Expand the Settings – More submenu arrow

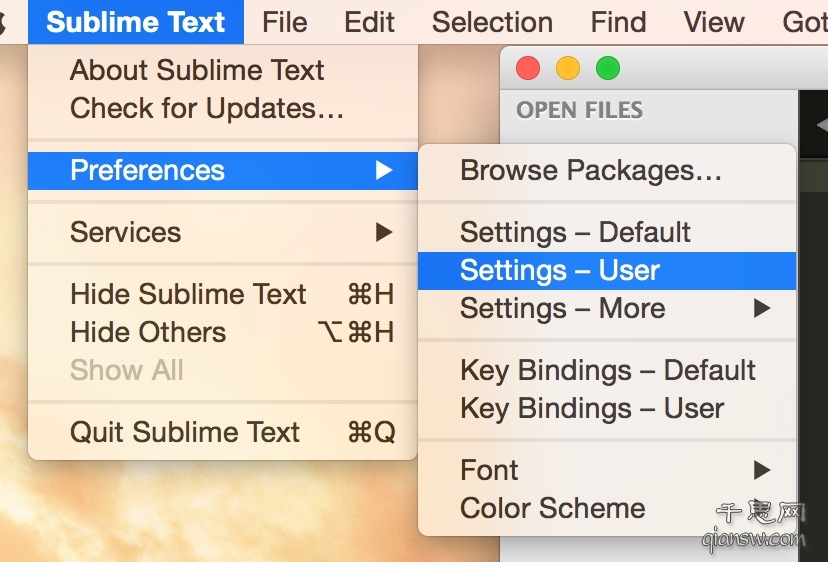click(761, 308)
